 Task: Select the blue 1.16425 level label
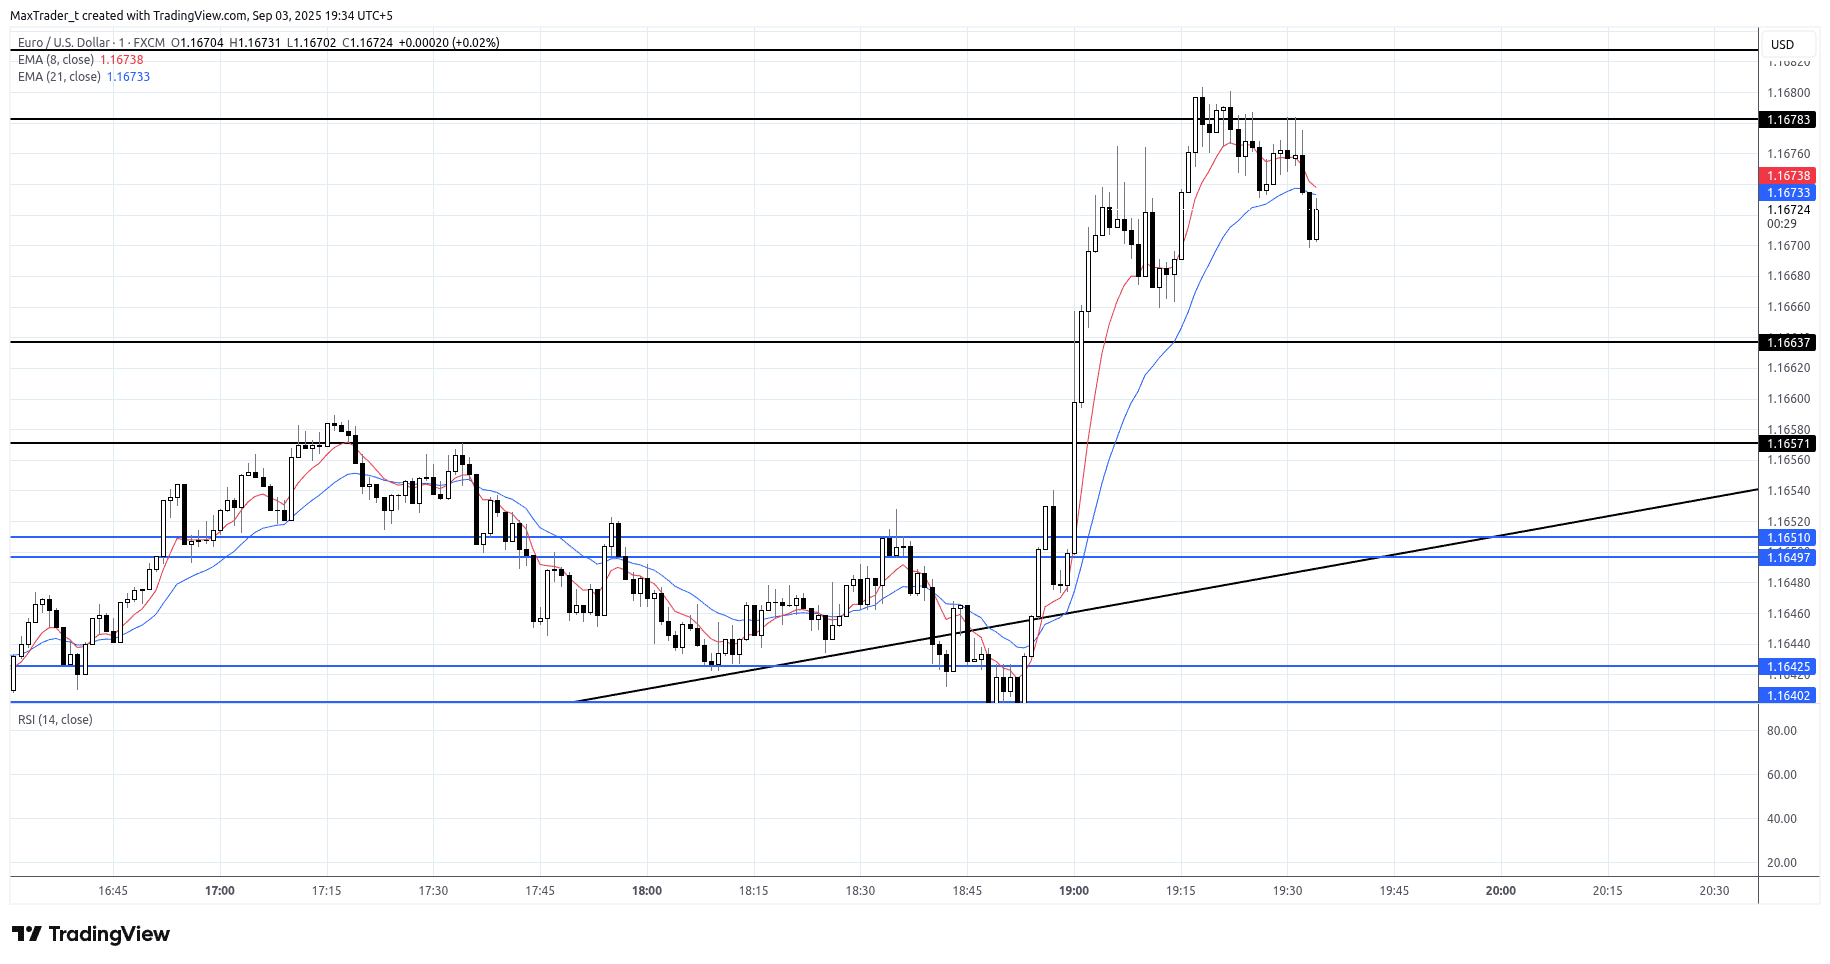coord(1787,667)
